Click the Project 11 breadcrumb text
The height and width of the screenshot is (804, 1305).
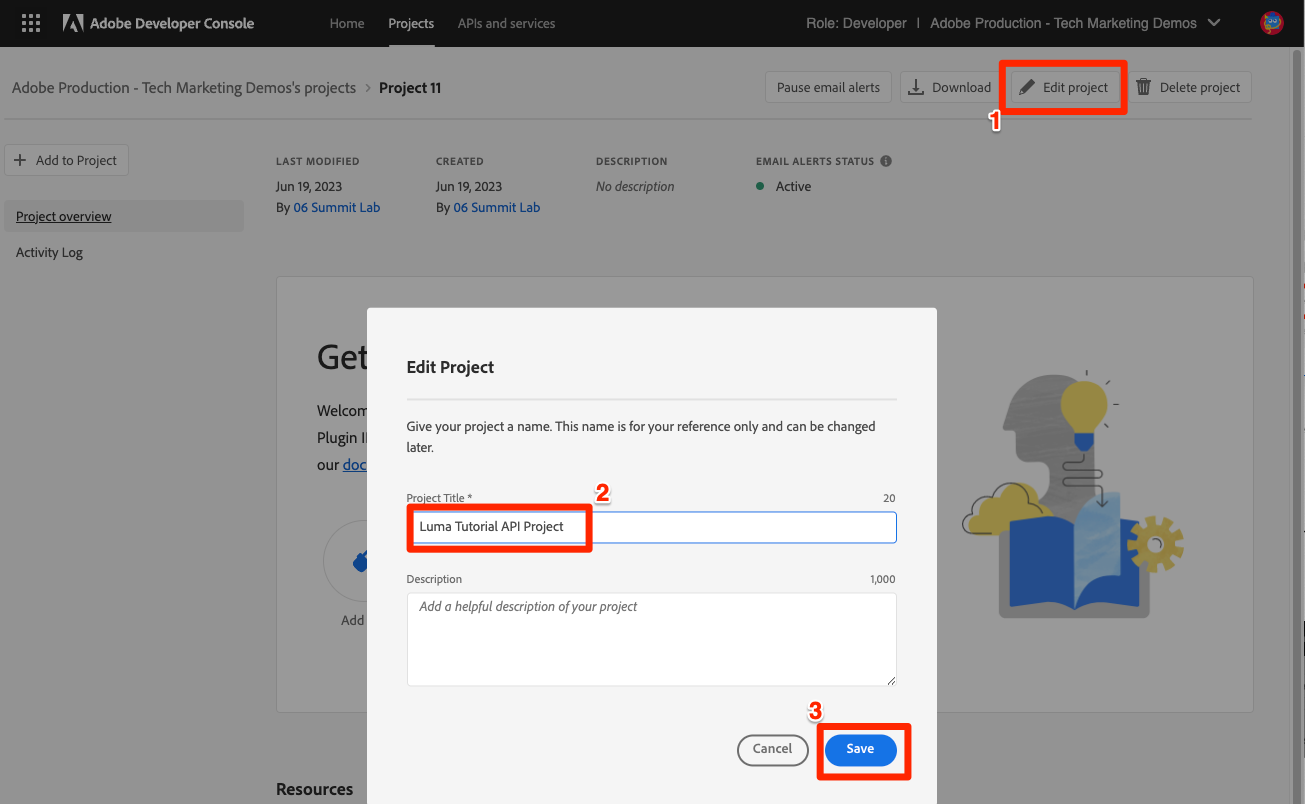(x=410, y=88)
